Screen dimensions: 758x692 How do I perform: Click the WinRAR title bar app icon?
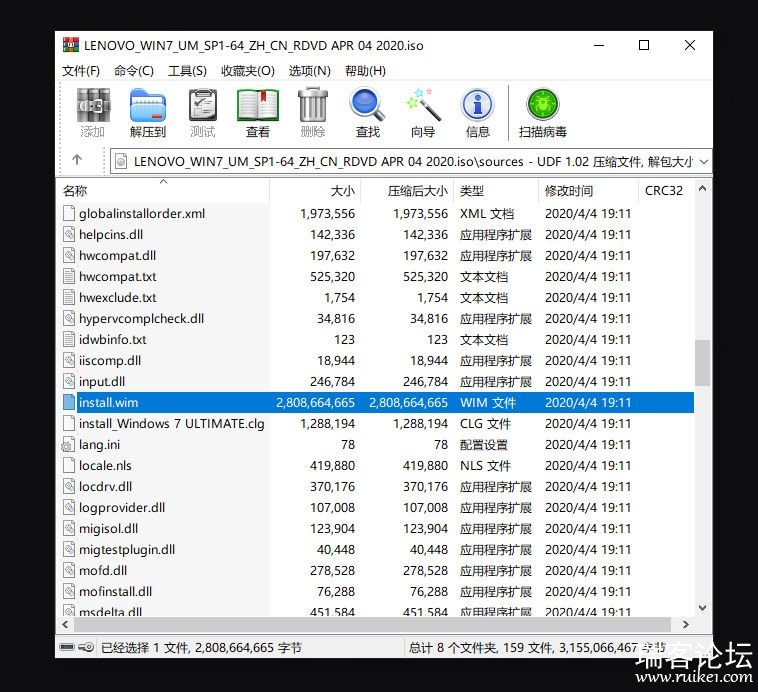click(x=71, y=45)
